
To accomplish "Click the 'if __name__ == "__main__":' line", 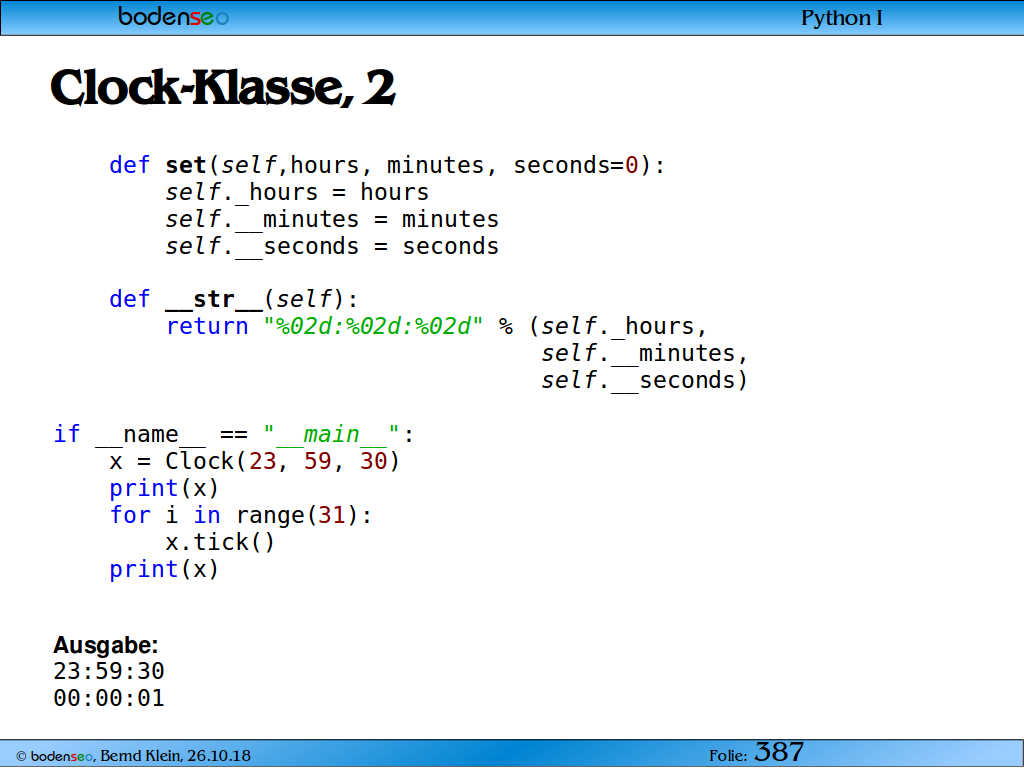I will (234, 434).
